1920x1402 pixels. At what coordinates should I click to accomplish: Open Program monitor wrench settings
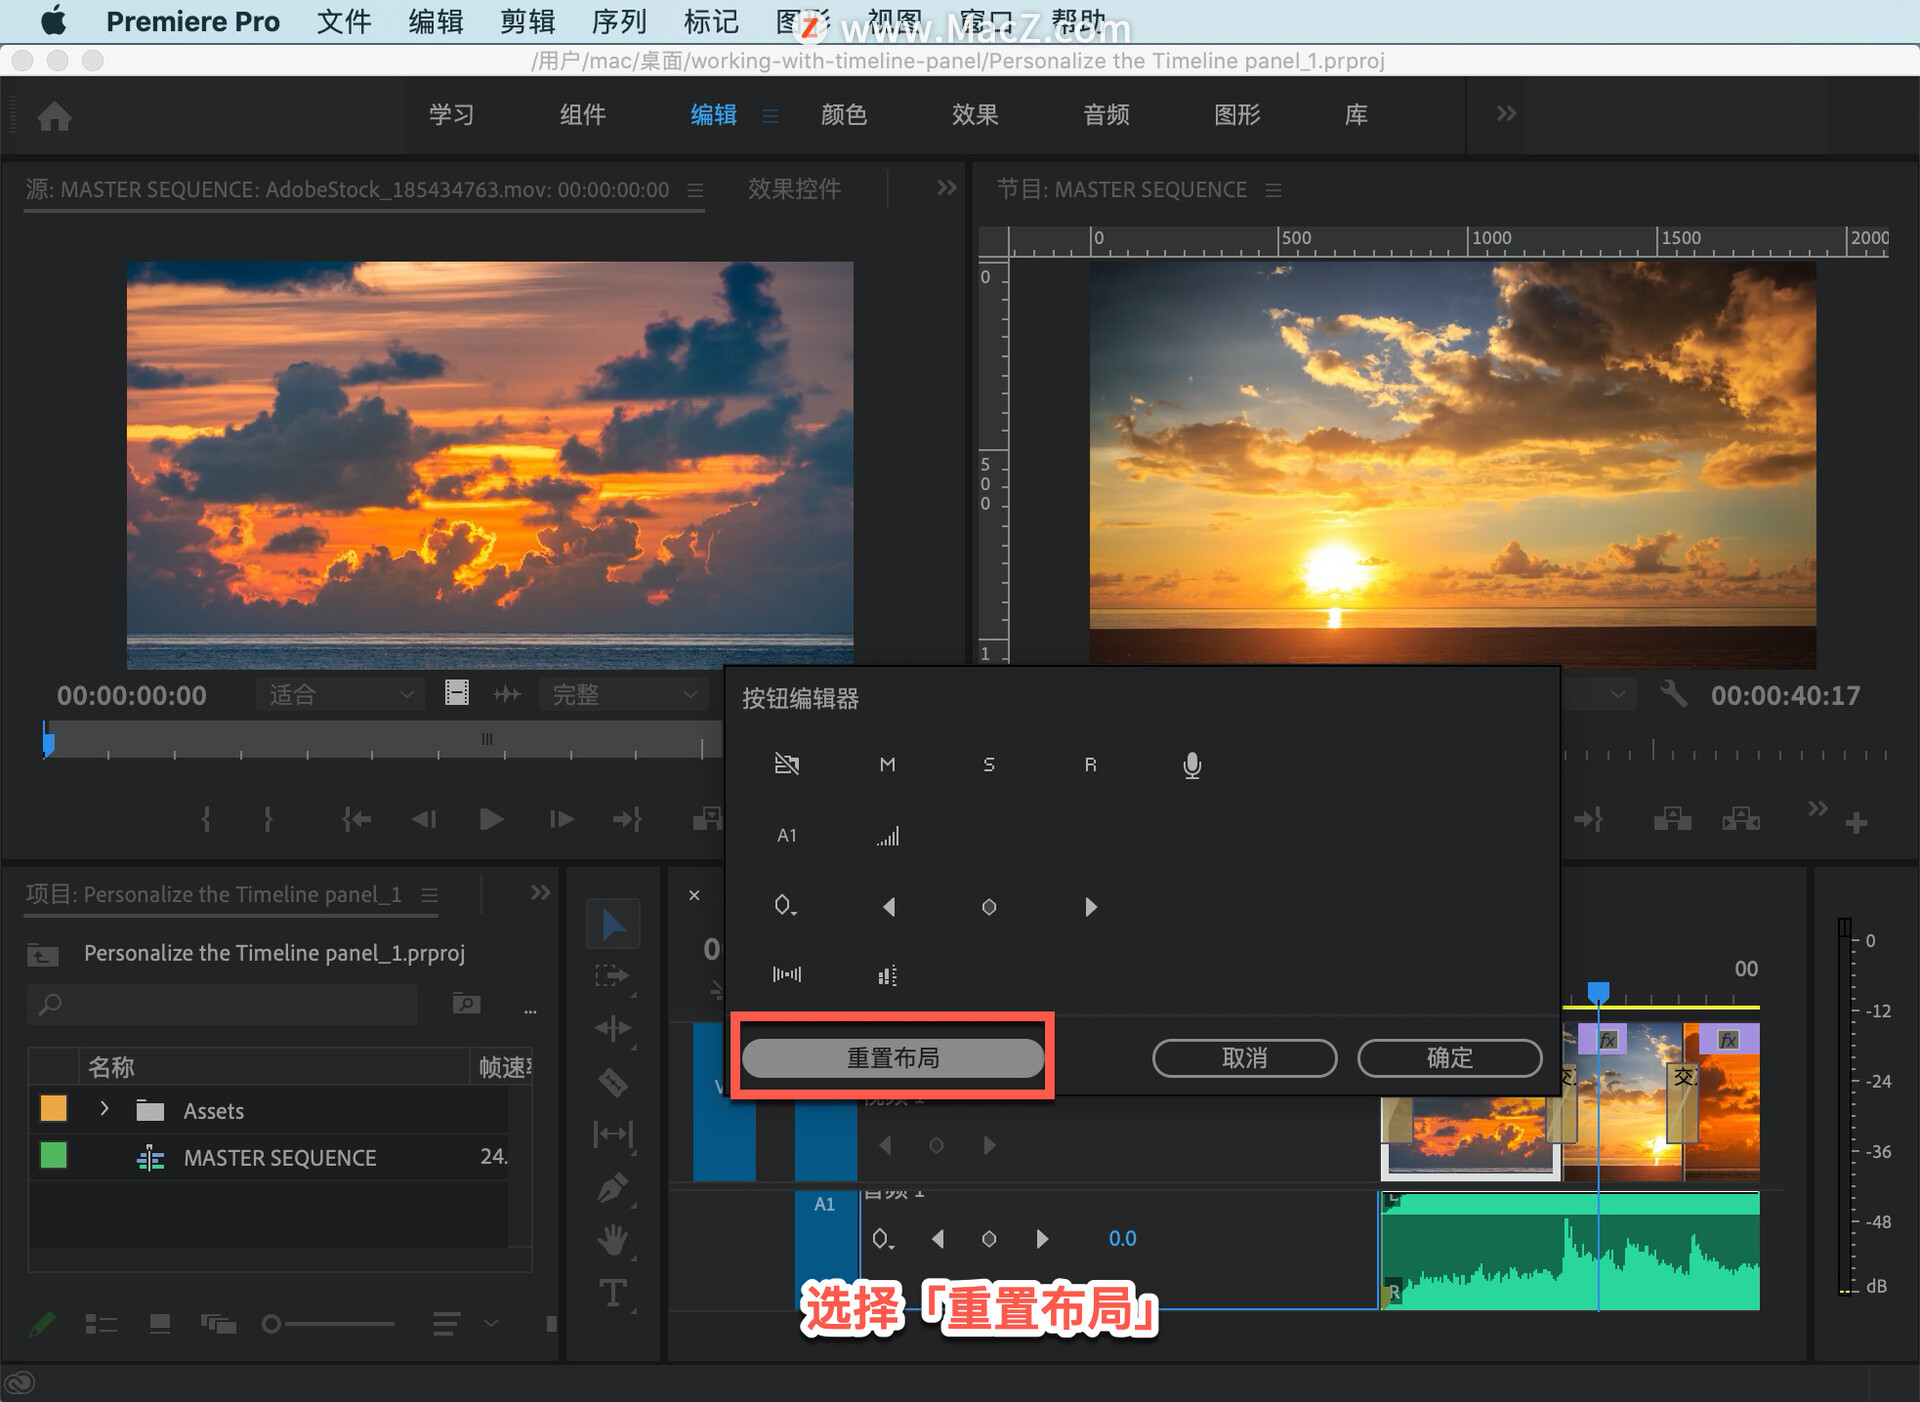pyautogui.click(x=1673, y=693)
